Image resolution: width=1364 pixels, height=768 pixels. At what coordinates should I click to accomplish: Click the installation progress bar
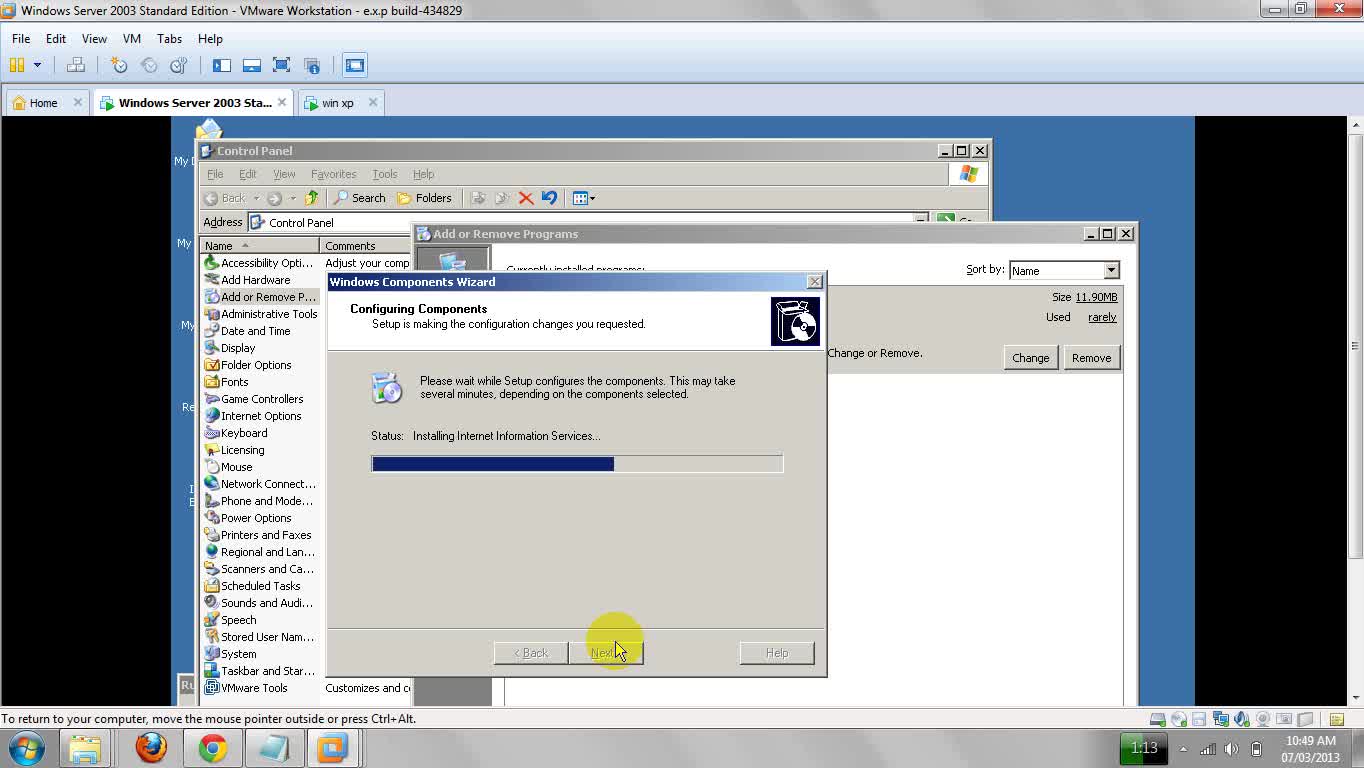click(577, 463)
